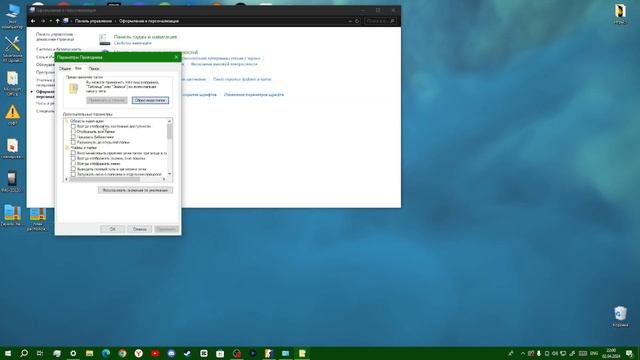The width and height of the screenshot is (640, 360).
Task: Open Settings gear on the taskbar
Action: 73,353
